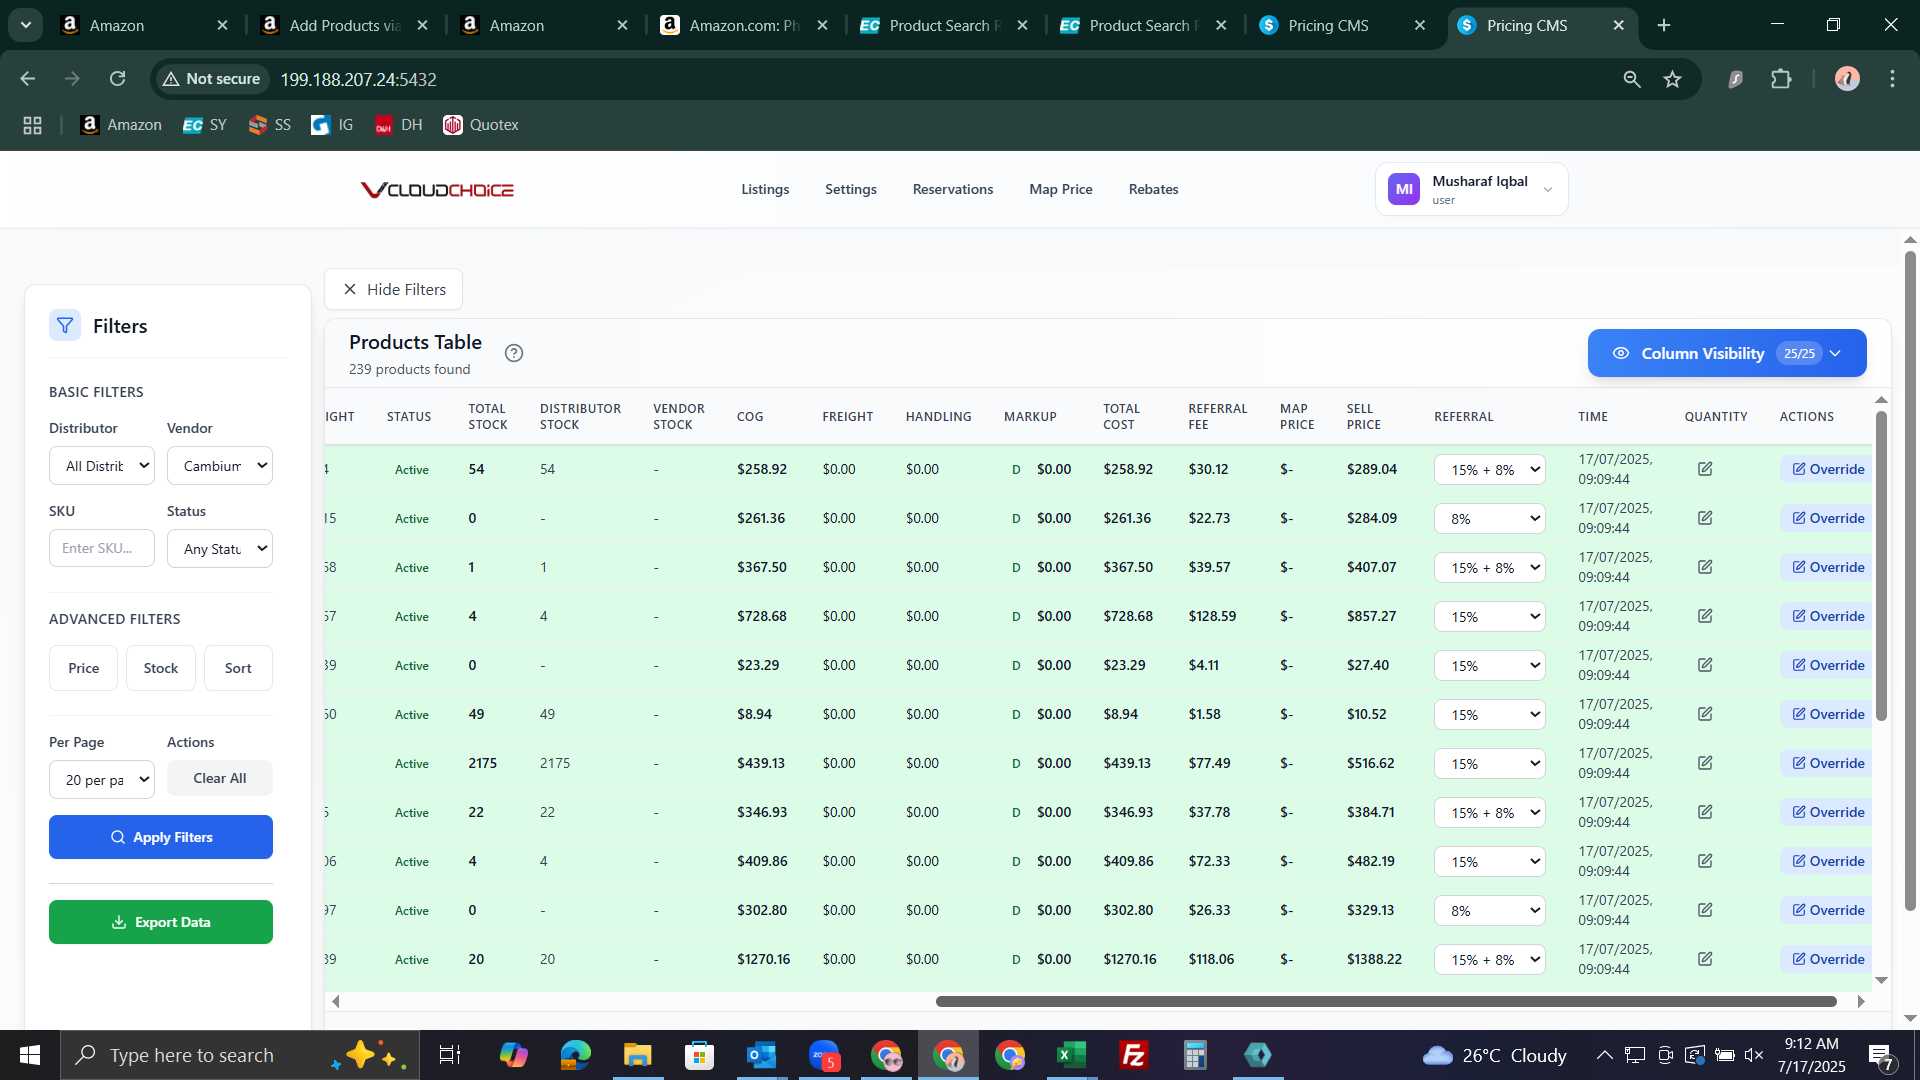This screenshot has height=1080, width=1920.
Task: Toggle Column Visibility panel
Action: (x=1727, y=353)
